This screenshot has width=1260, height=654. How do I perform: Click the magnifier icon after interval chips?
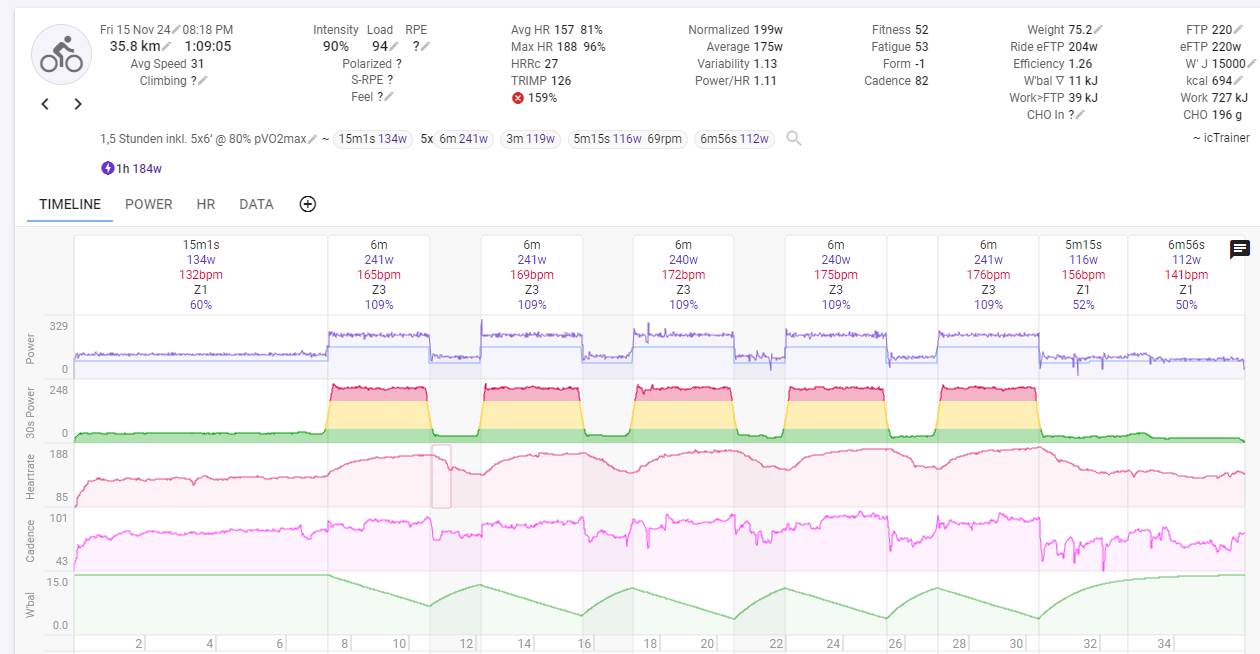coord(794,139)
